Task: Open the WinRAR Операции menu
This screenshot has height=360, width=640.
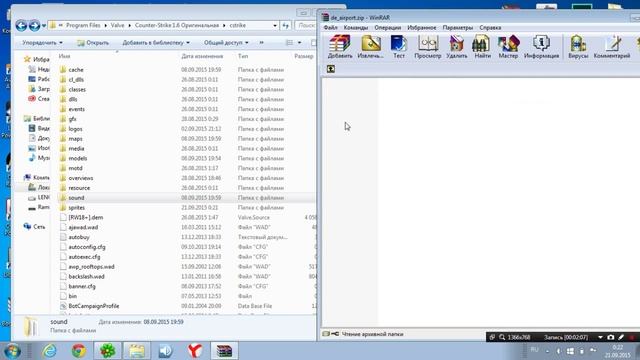Action: pos(387,27)
